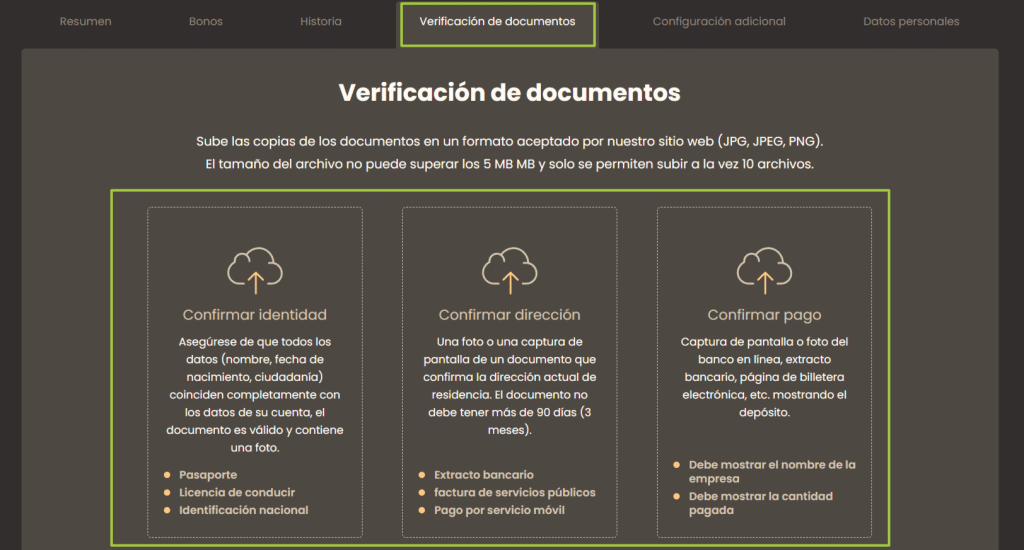Click Pago por servicio móvil item
Screen dimensions: 1024x550
[x=499, y=510]
